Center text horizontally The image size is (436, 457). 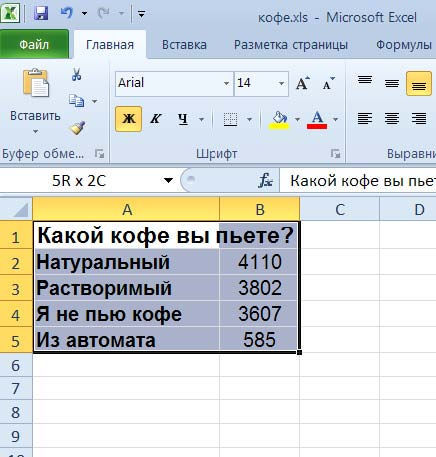point(392,118)
